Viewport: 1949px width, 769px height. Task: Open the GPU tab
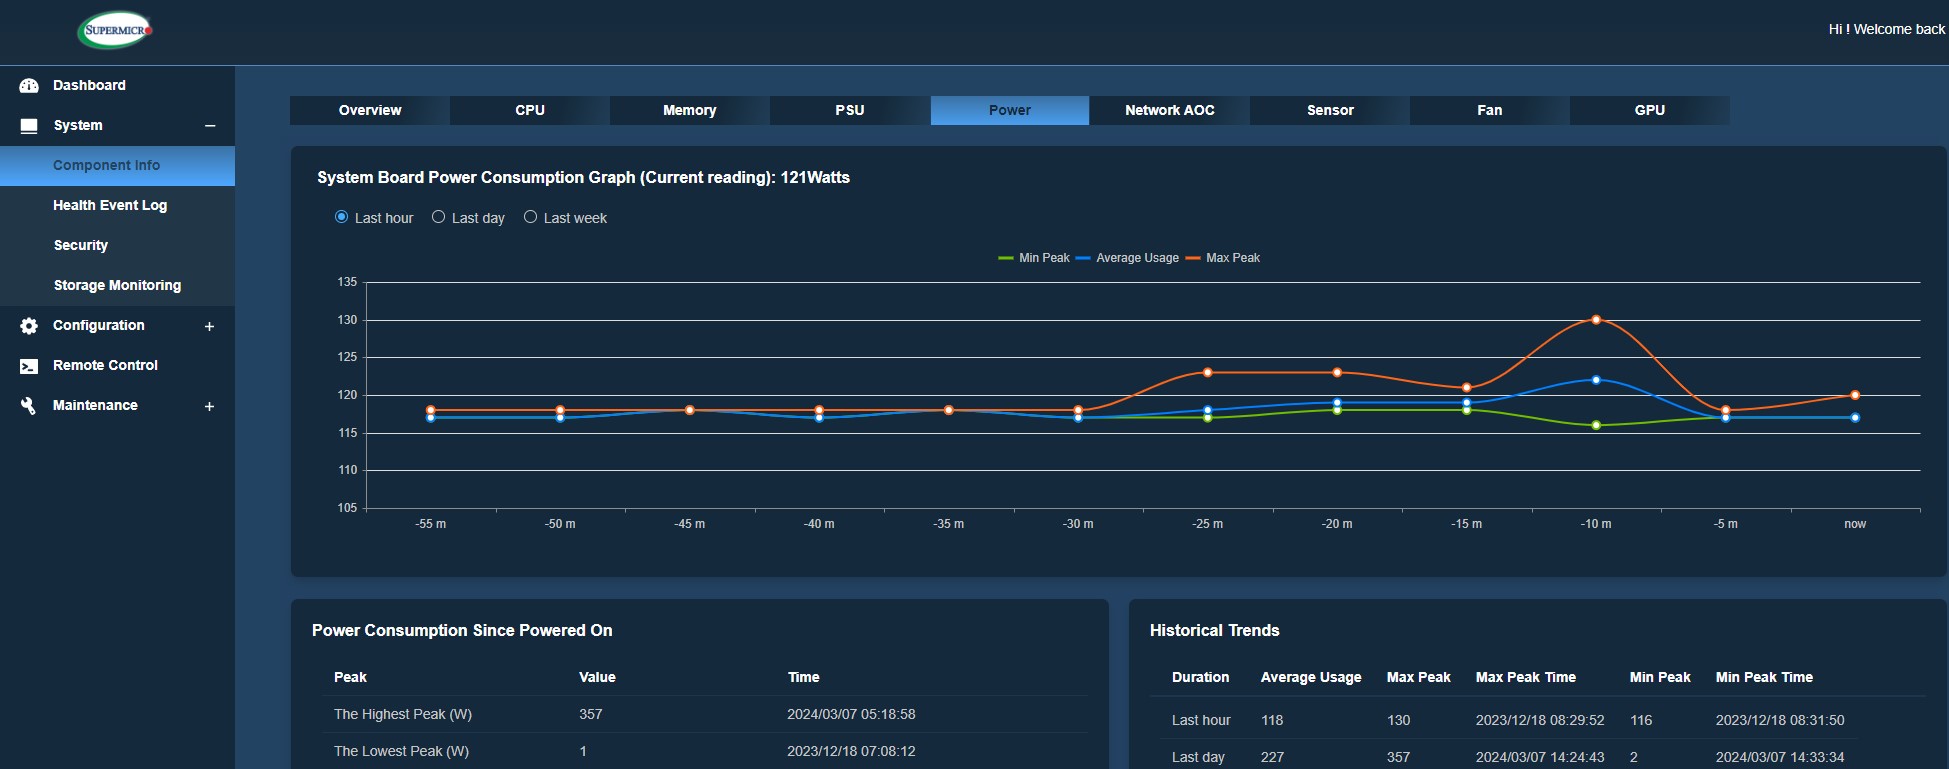click(x=1649, y=110)
